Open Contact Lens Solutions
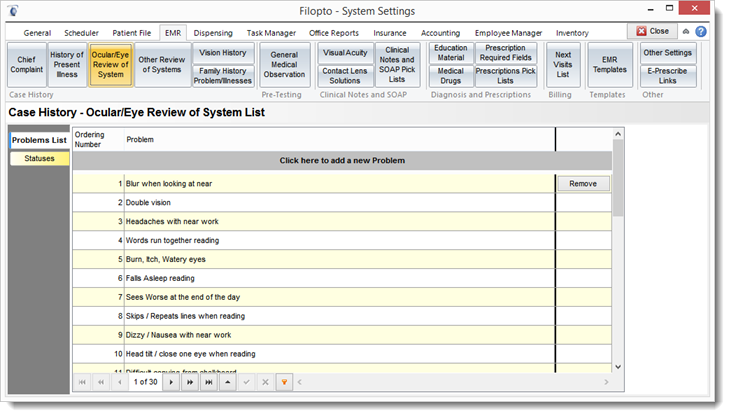This screenshot has width=730, height=417. click(x=345, y=76)
